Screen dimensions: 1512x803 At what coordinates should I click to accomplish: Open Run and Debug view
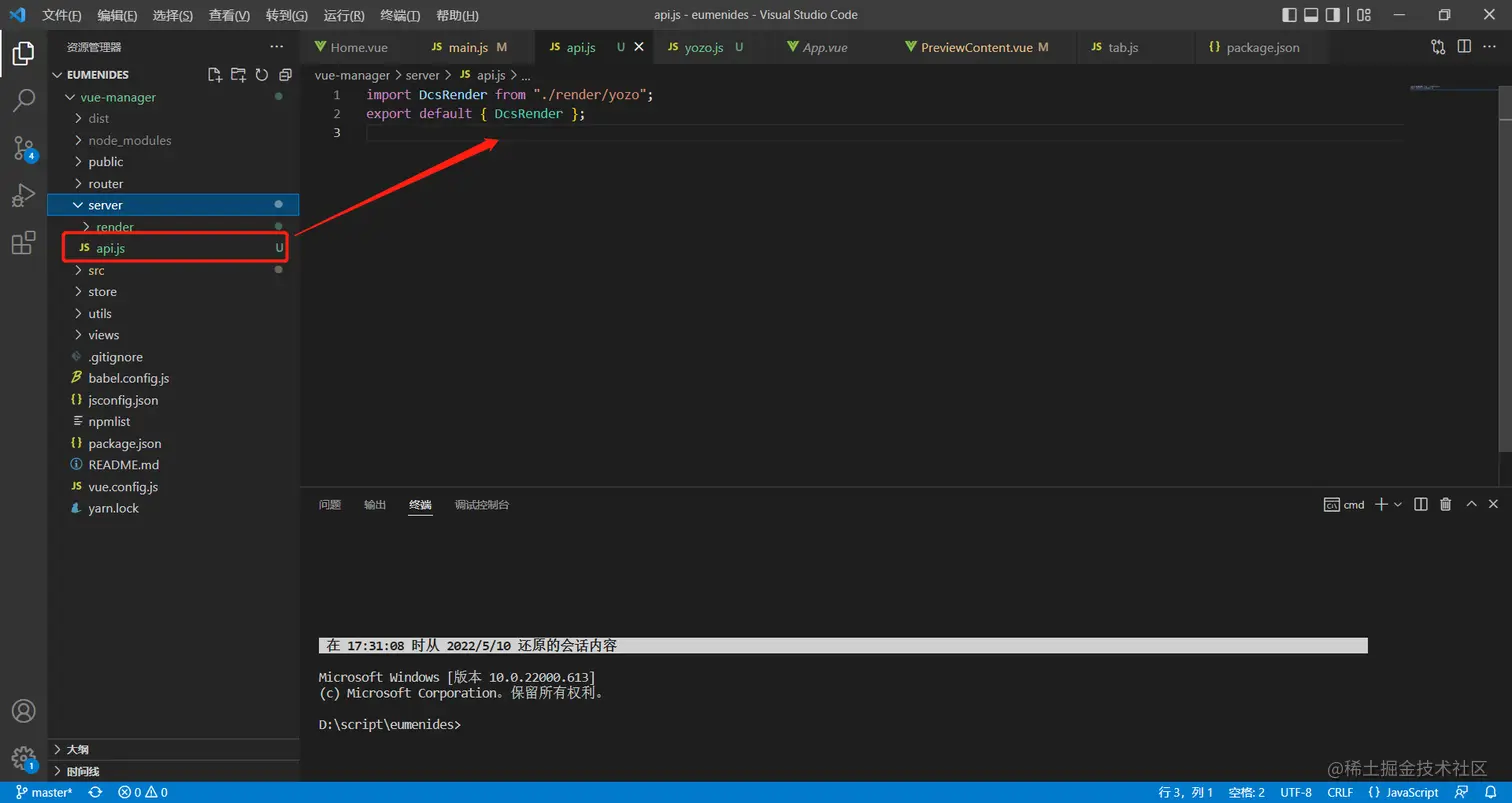[x=23, y=196]
